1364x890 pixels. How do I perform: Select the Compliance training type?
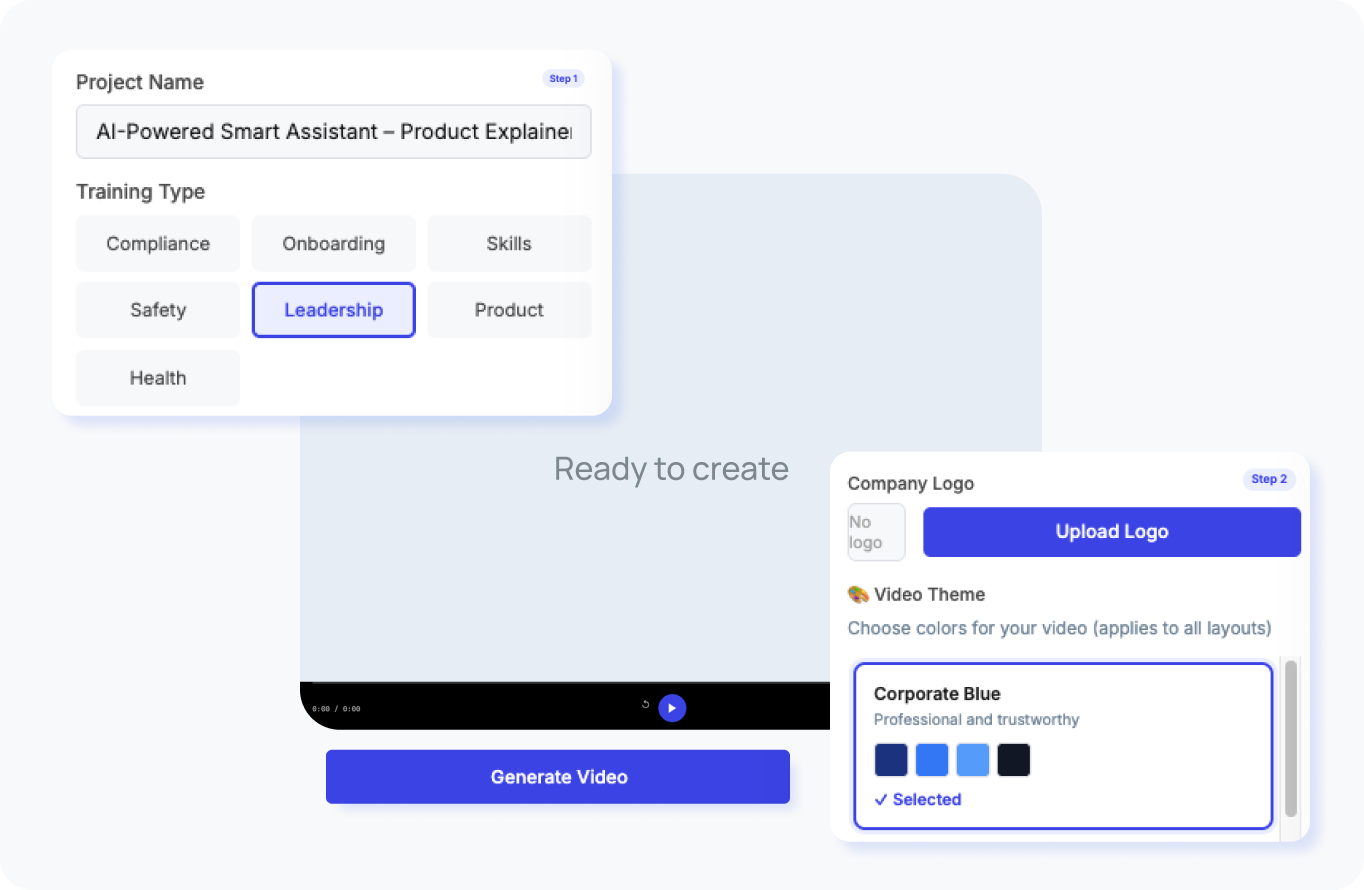[x=158, y=244]
